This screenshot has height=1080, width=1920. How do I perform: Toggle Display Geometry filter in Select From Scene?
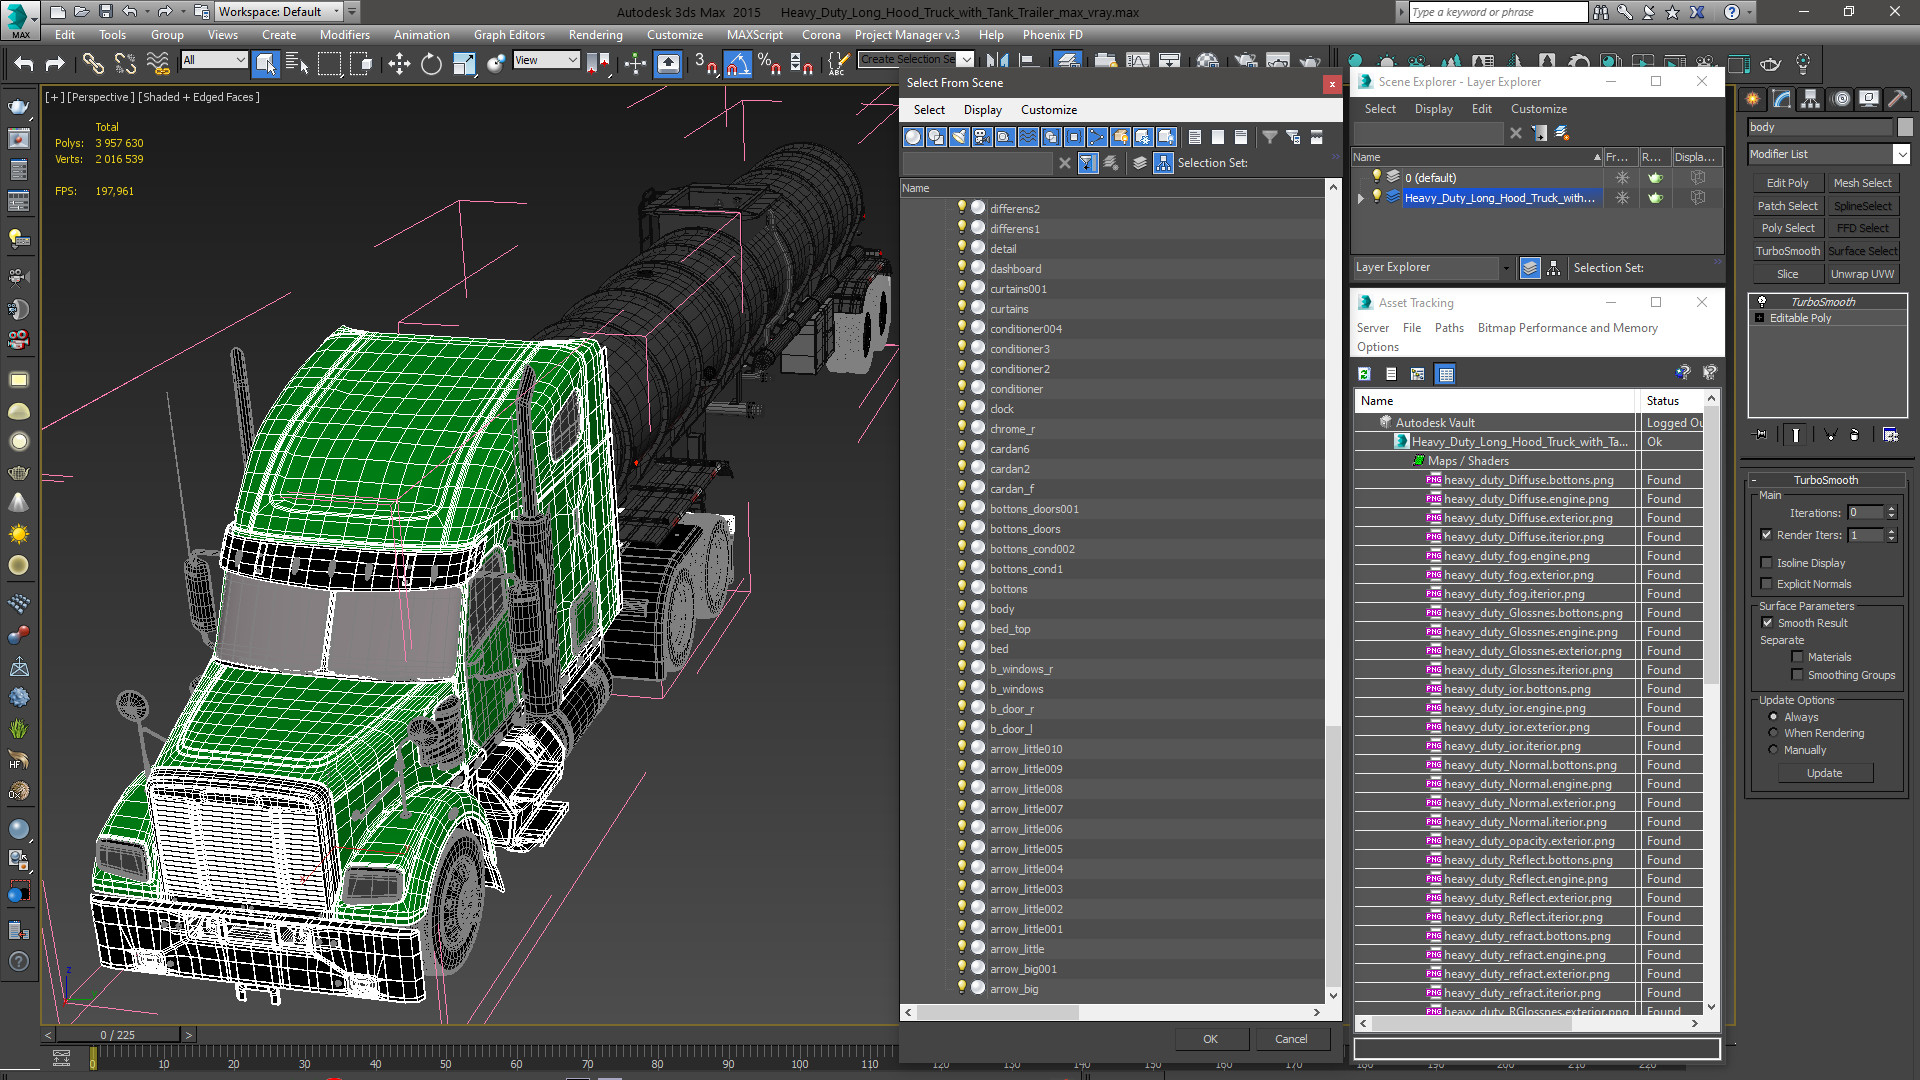tap(913, 137)
